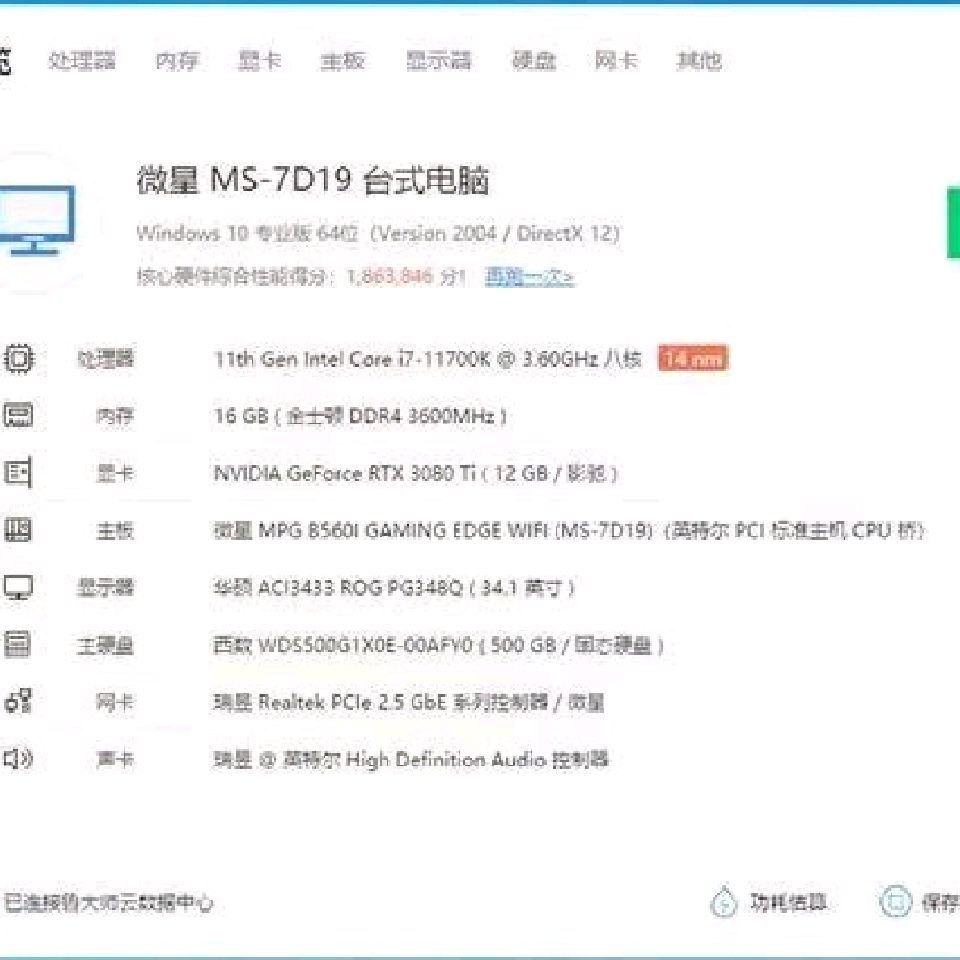The height and width of the screenshot is (960, 960).
Task: Click the sound card speaker icon
Action: 18,759
